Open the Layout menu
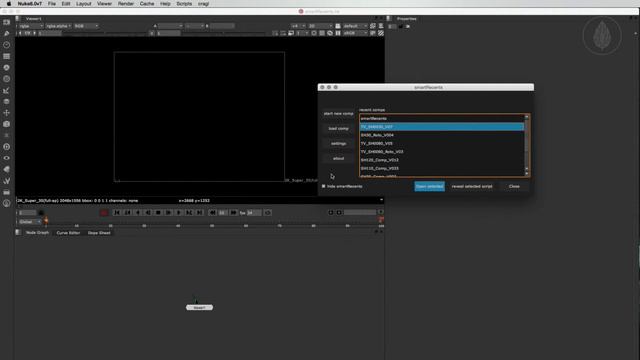640x360 pixels. (x=83, y=4)
